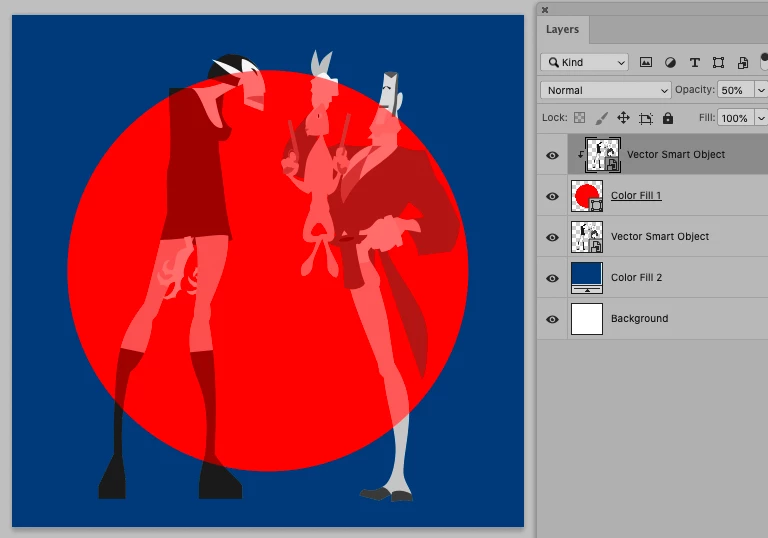Select top Vector Smart Object layer name
Image resolution: width=768 pixels, height=538 pixels.
point(676,154)
